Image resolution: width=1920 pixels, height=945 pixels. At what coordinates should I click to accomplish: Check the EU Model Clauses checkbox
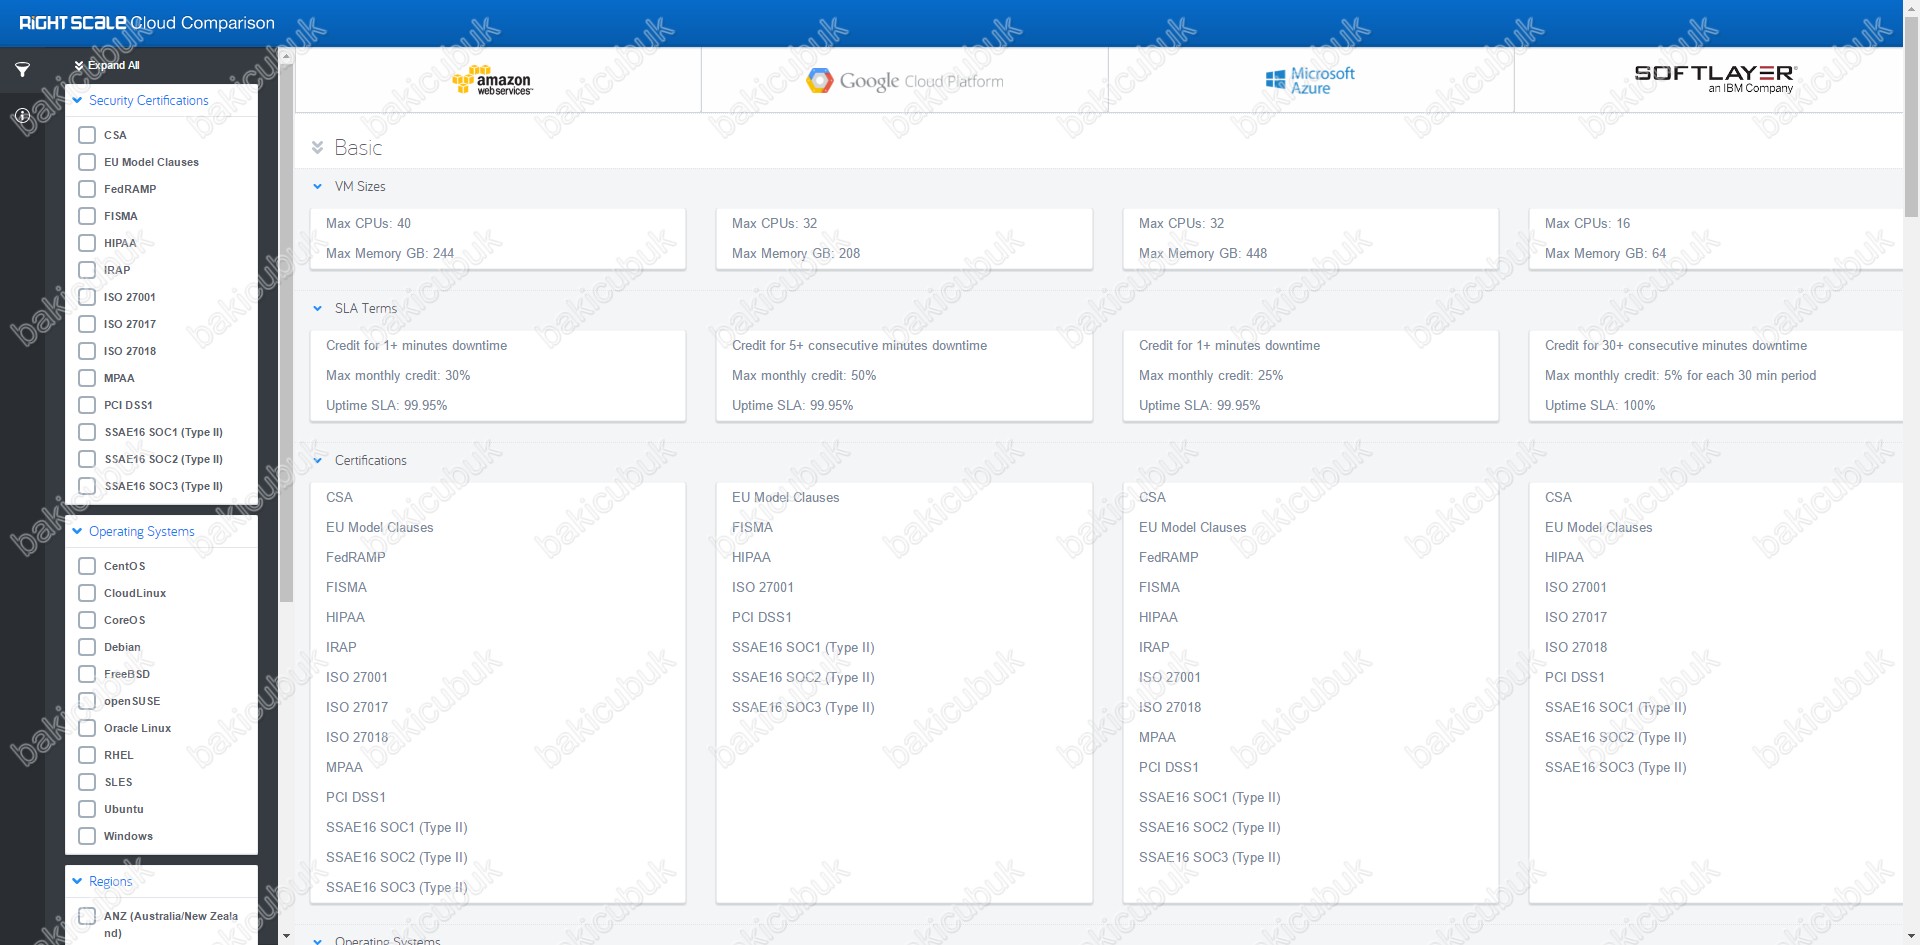87,162
